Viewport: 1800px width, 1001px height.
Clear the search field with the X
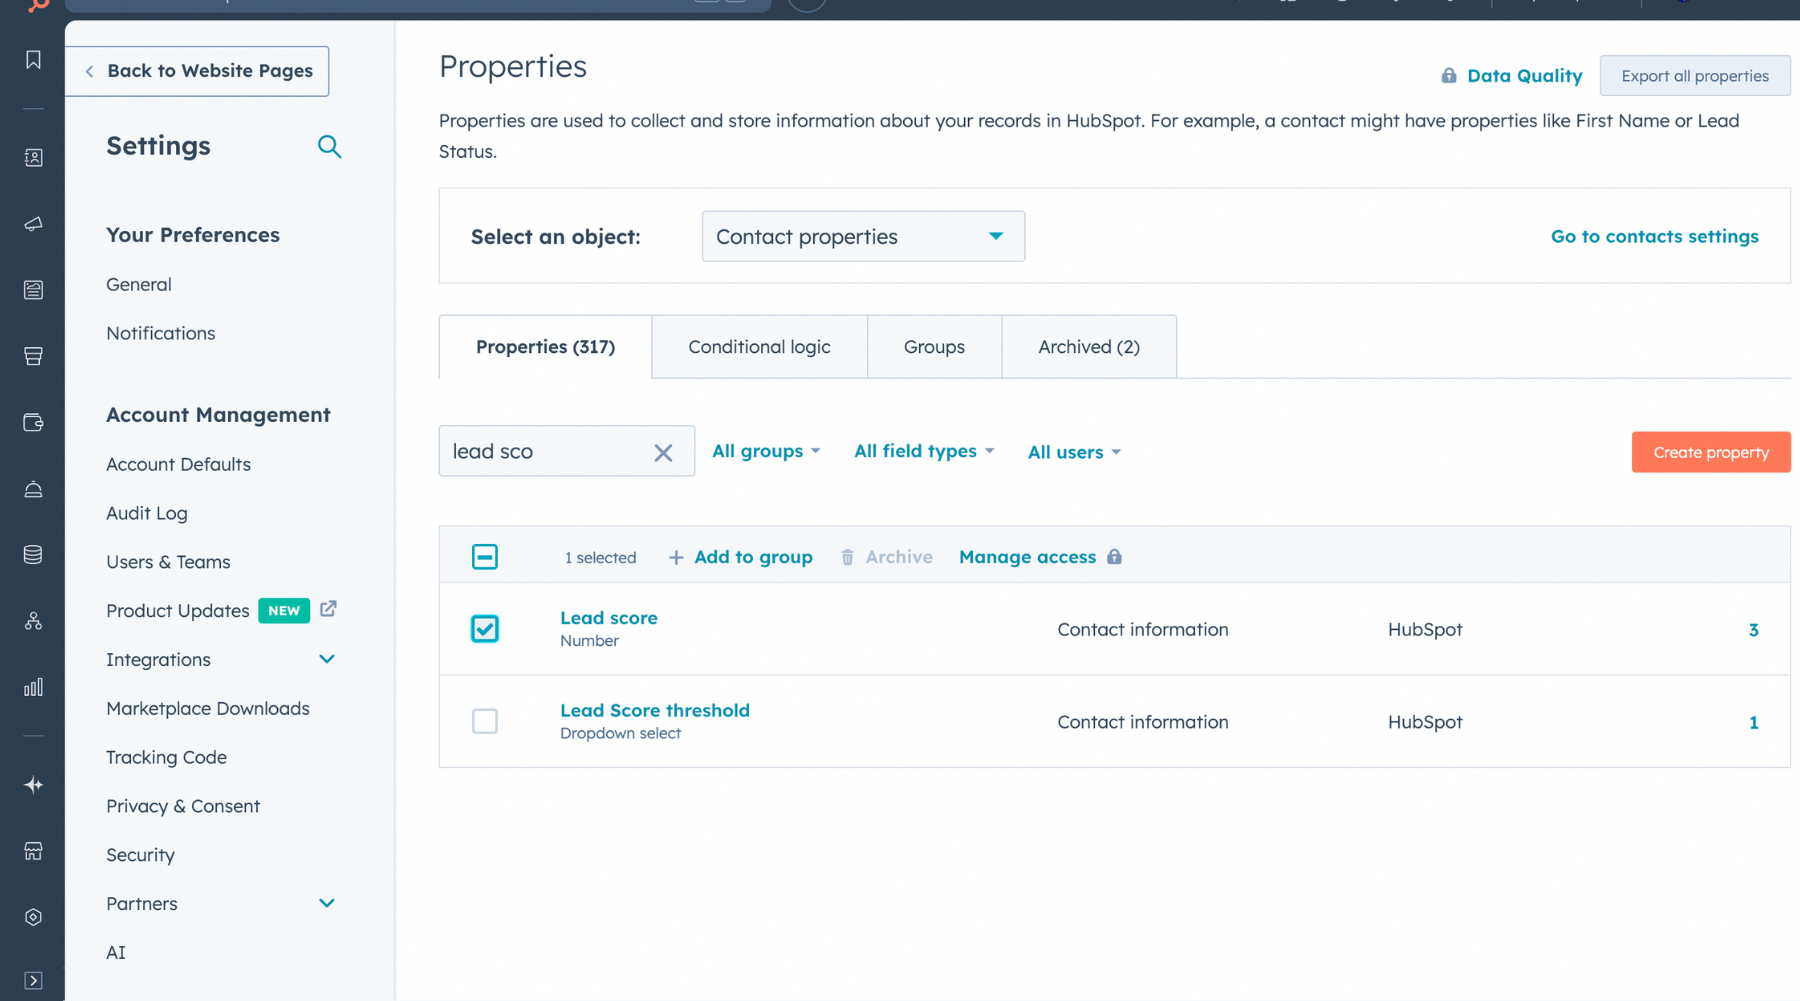pyautogui.click(x=663, y=451)
